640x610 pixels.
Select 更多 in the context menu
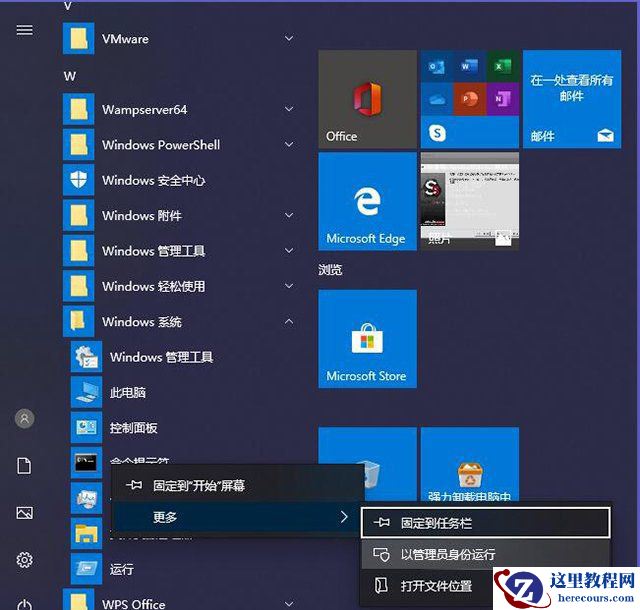238,517
